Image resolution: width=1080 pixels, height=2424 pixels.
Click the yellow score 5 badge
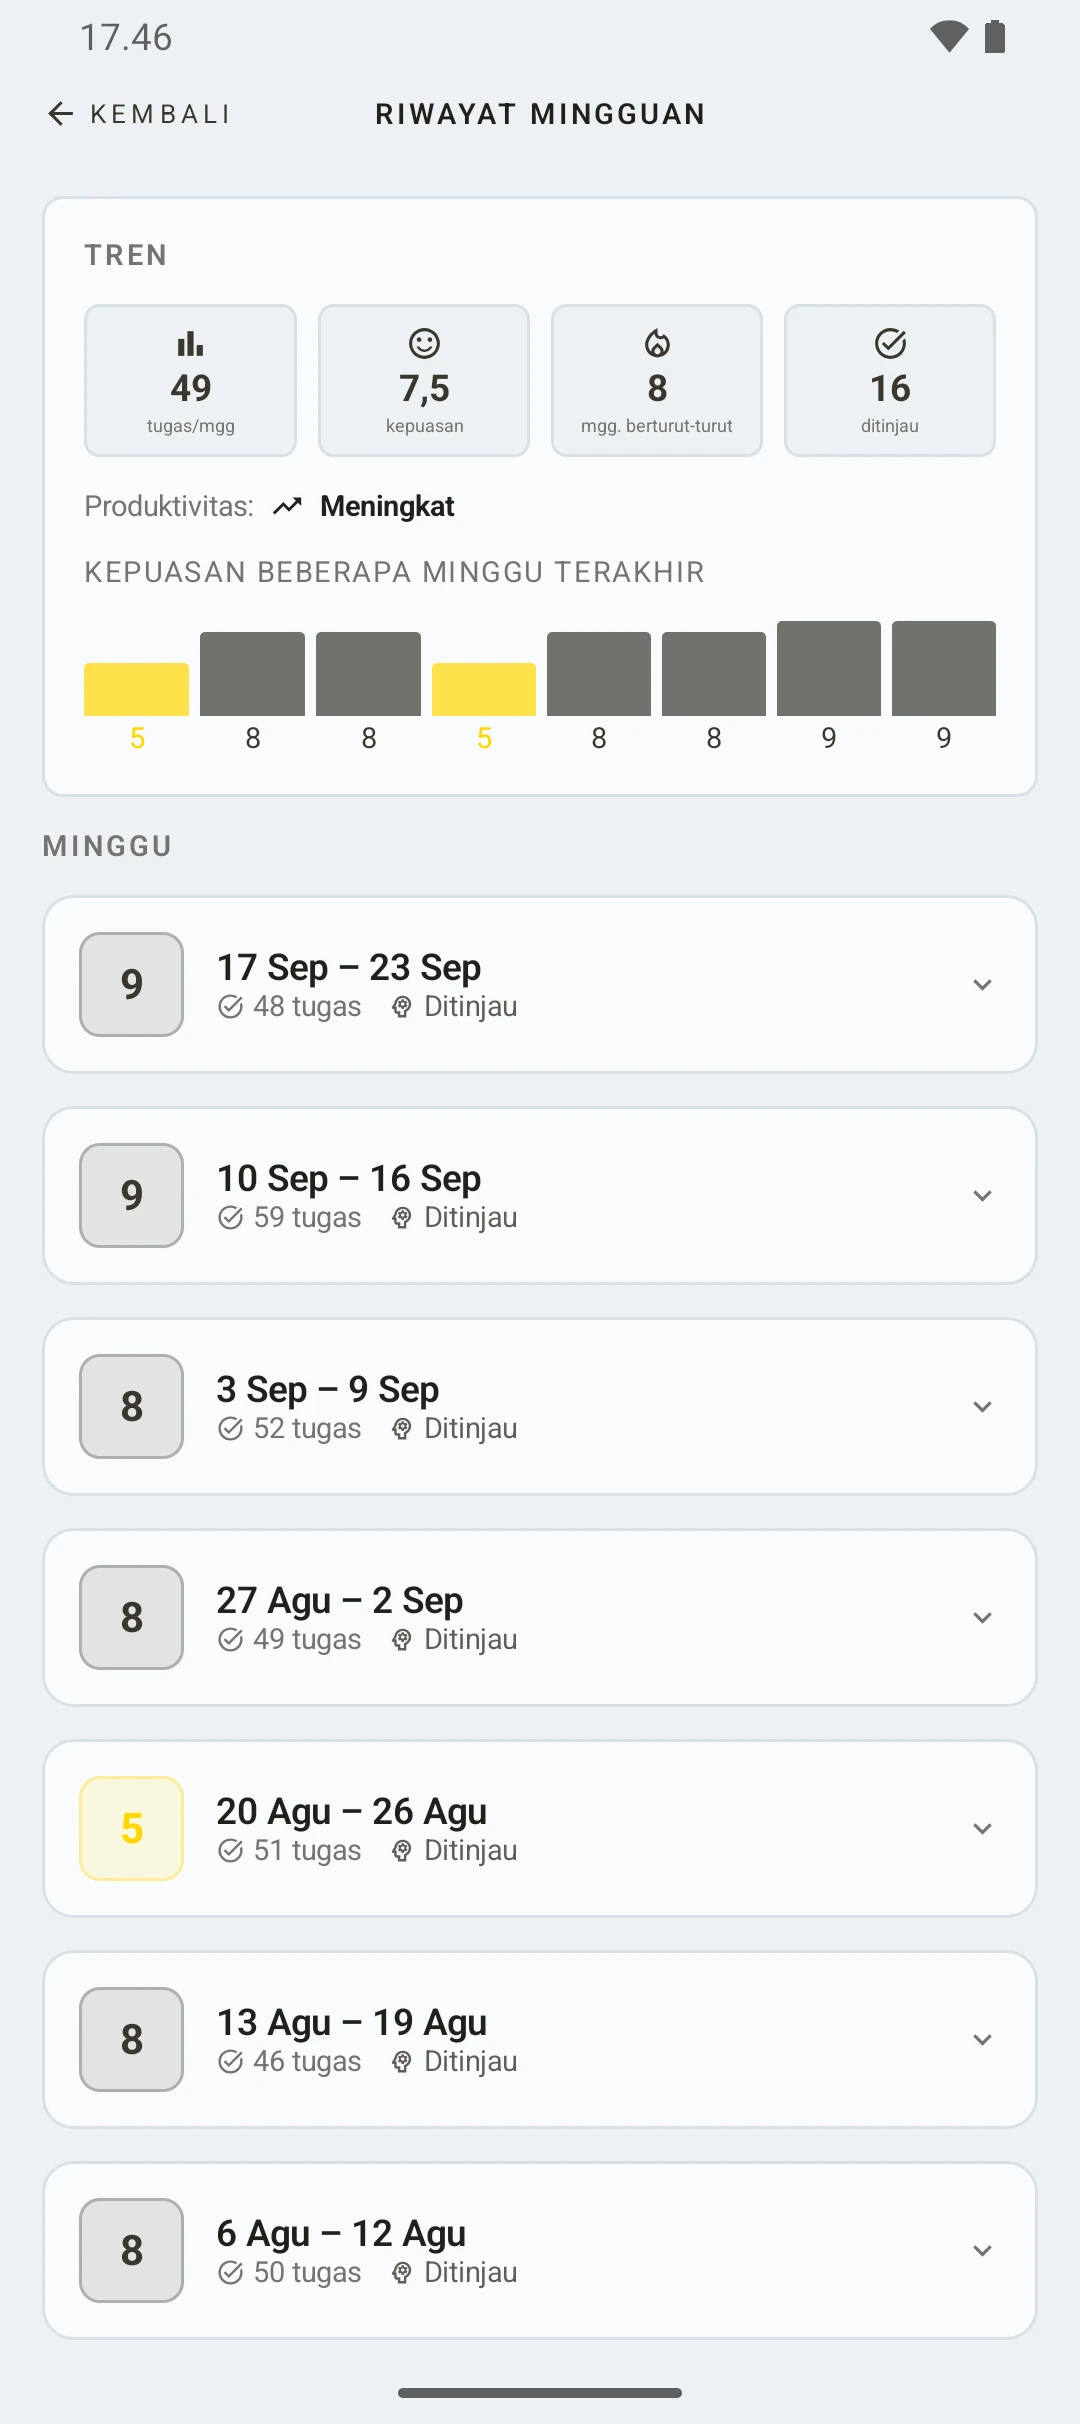[x=131, y=1829]
